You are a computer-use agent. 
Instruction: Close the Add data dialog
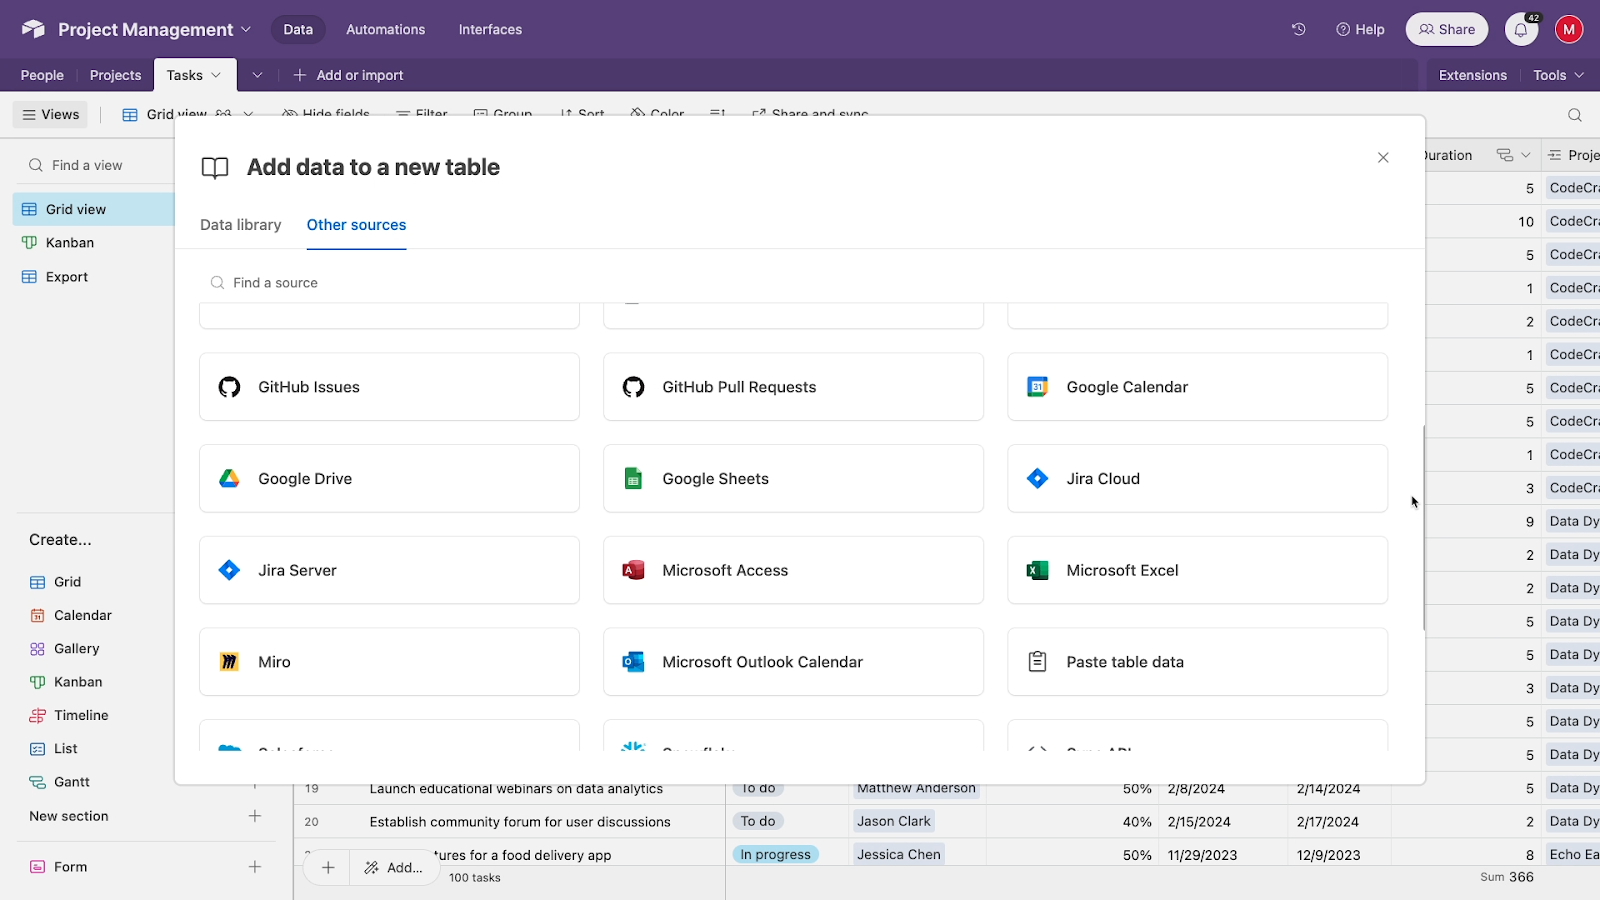[1383, 158]
